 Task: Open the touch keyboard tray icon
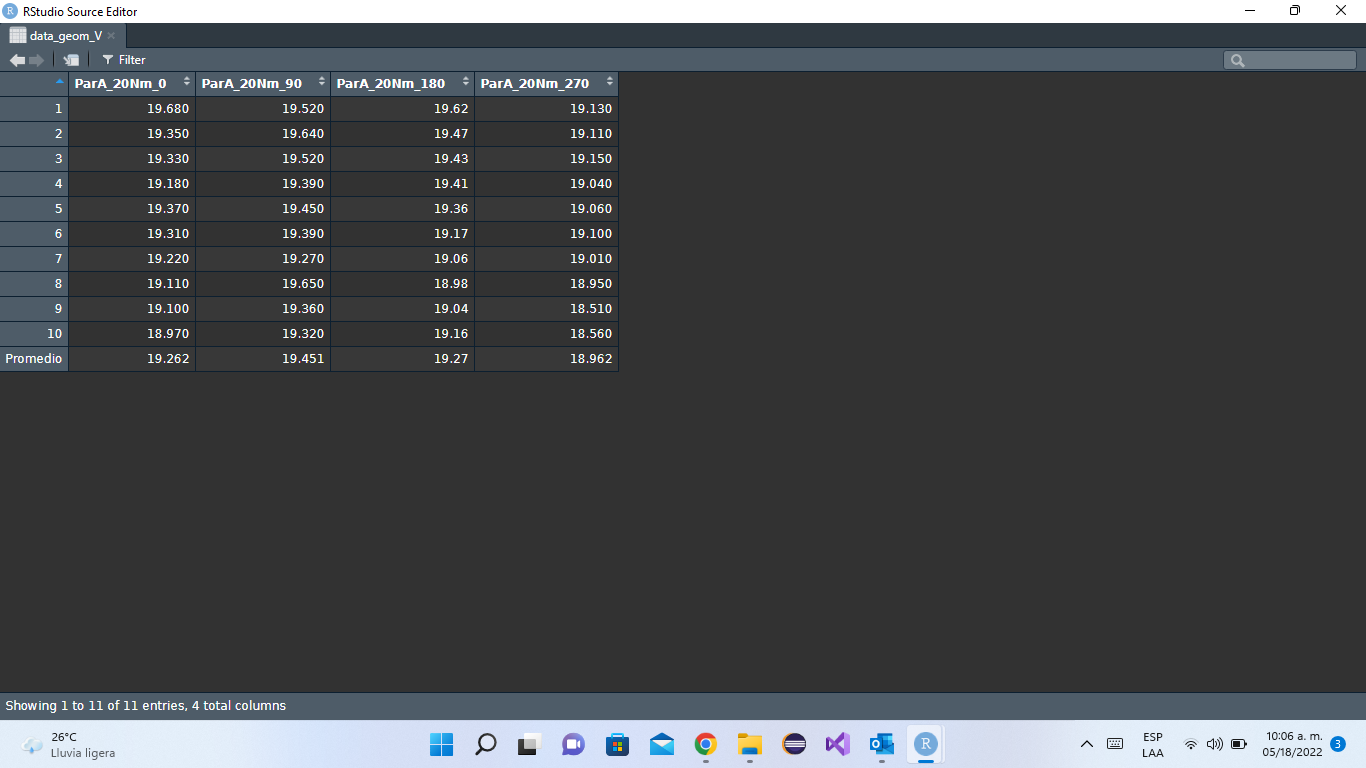tap(1115, 744)
